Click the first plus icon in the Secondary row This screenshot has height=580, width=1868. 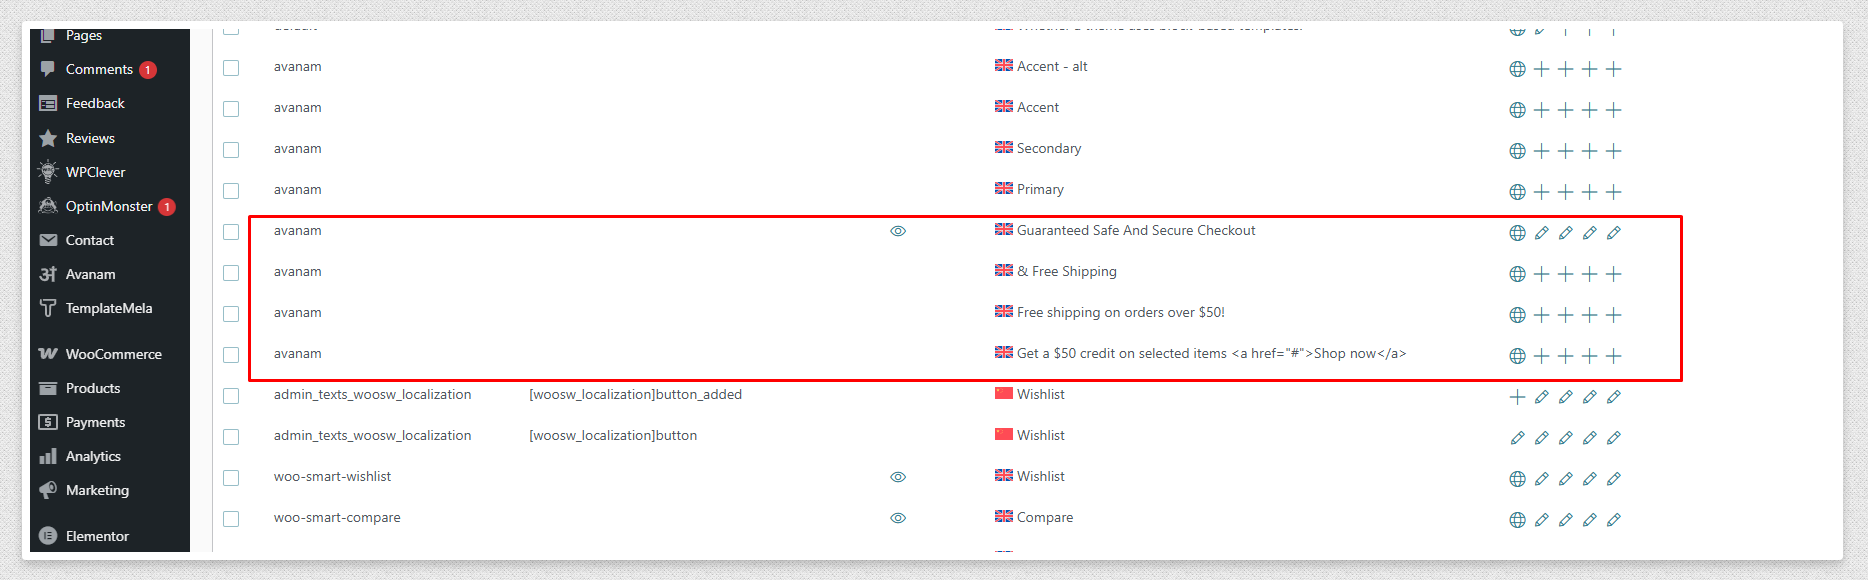click(x=1541, y=151)
